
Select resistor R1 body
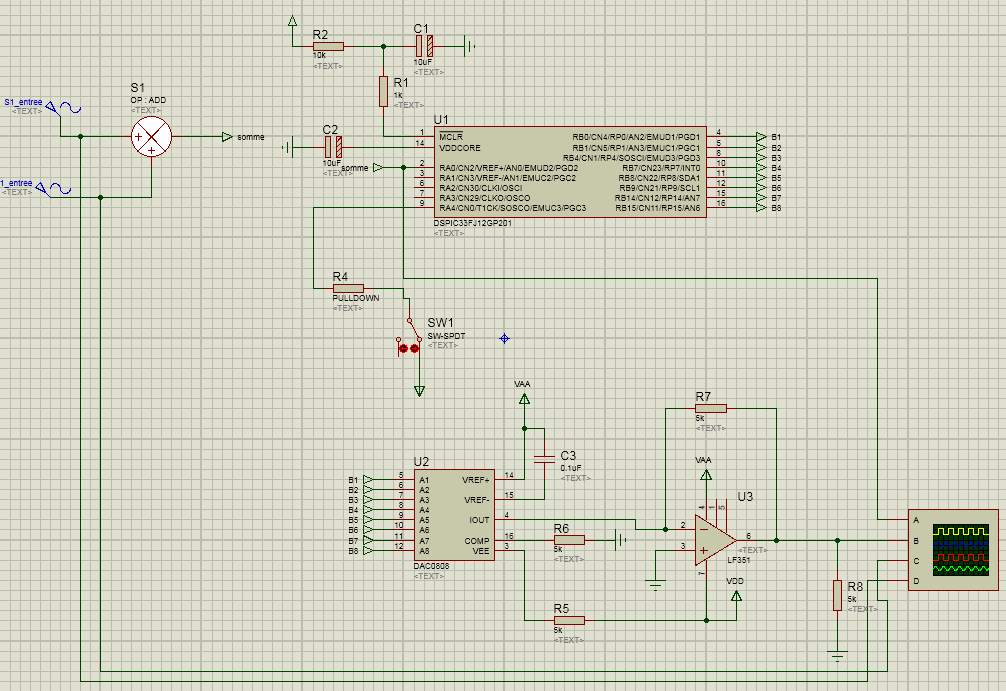(x=384, y=91)
